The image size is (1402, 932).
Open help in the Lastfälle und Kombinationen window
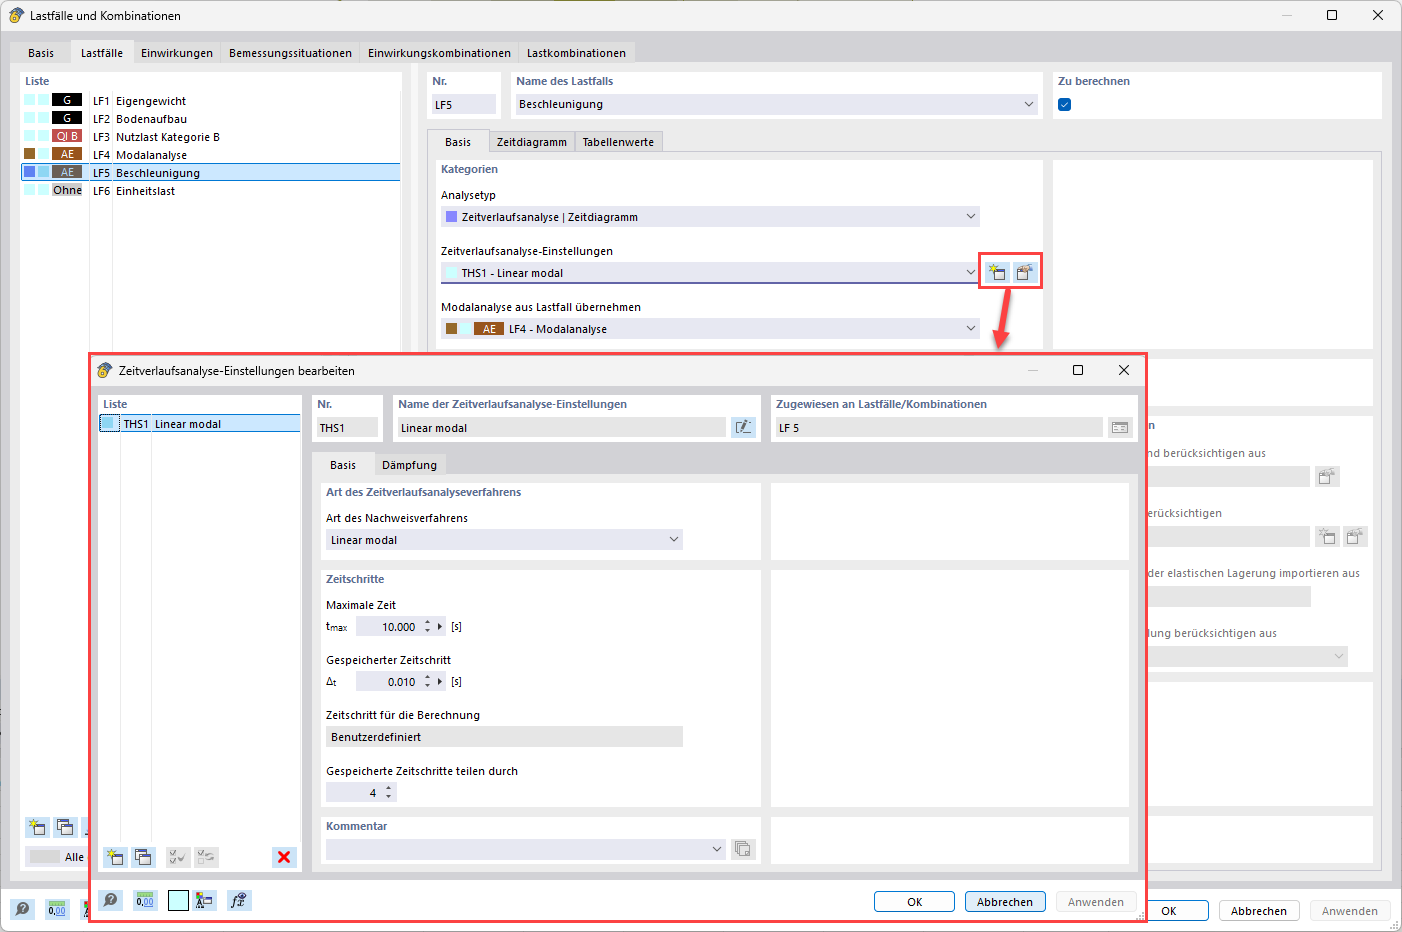click(x=22, y=909)
